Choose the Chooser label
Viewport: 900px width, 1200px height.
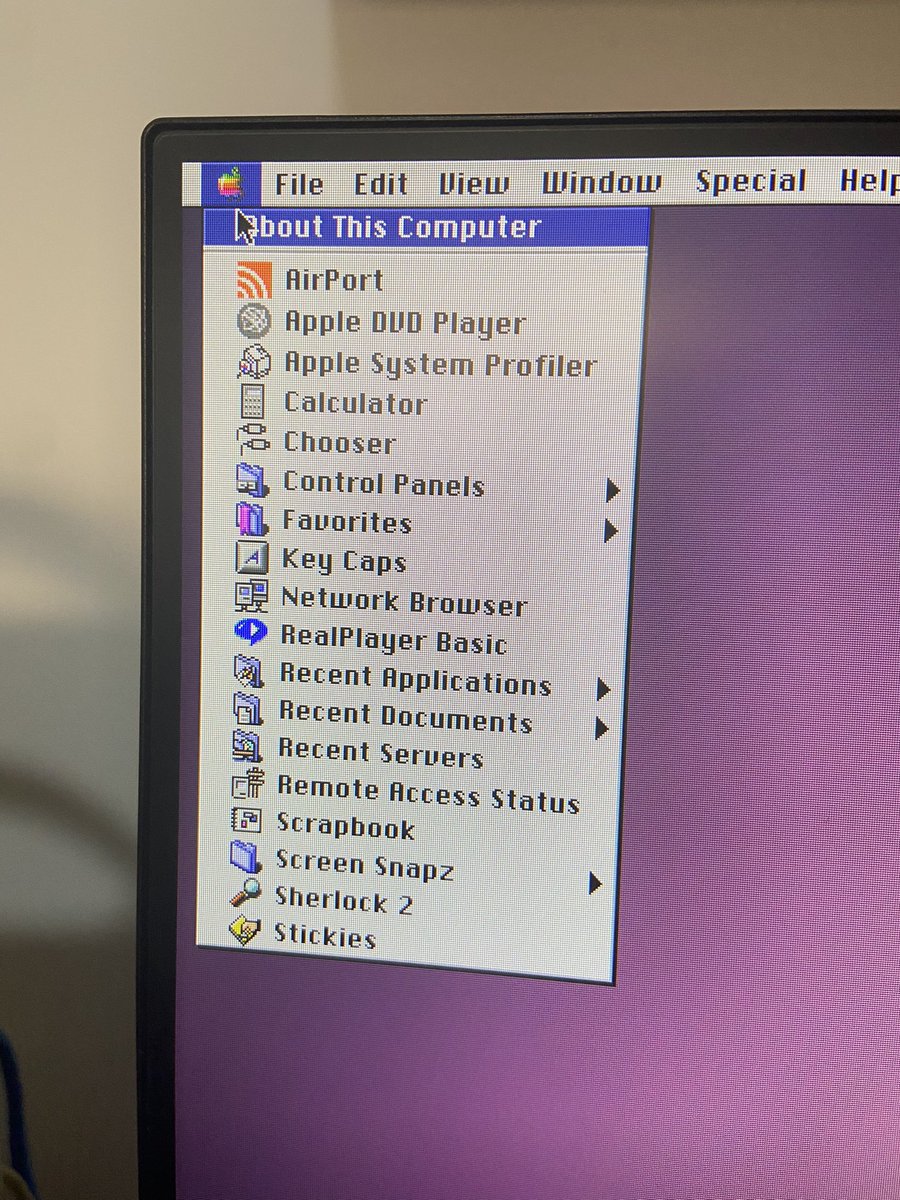click(340, 443)
